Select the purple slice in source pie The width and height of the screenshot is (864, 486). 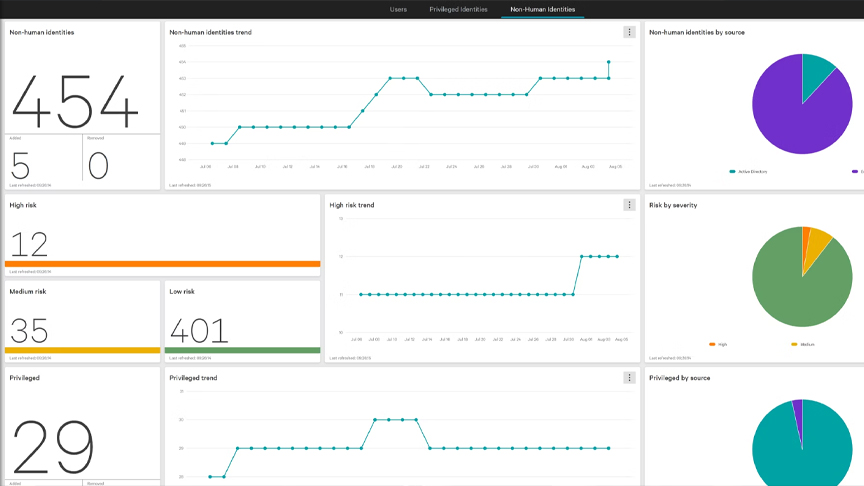click(x=793, y=118)
